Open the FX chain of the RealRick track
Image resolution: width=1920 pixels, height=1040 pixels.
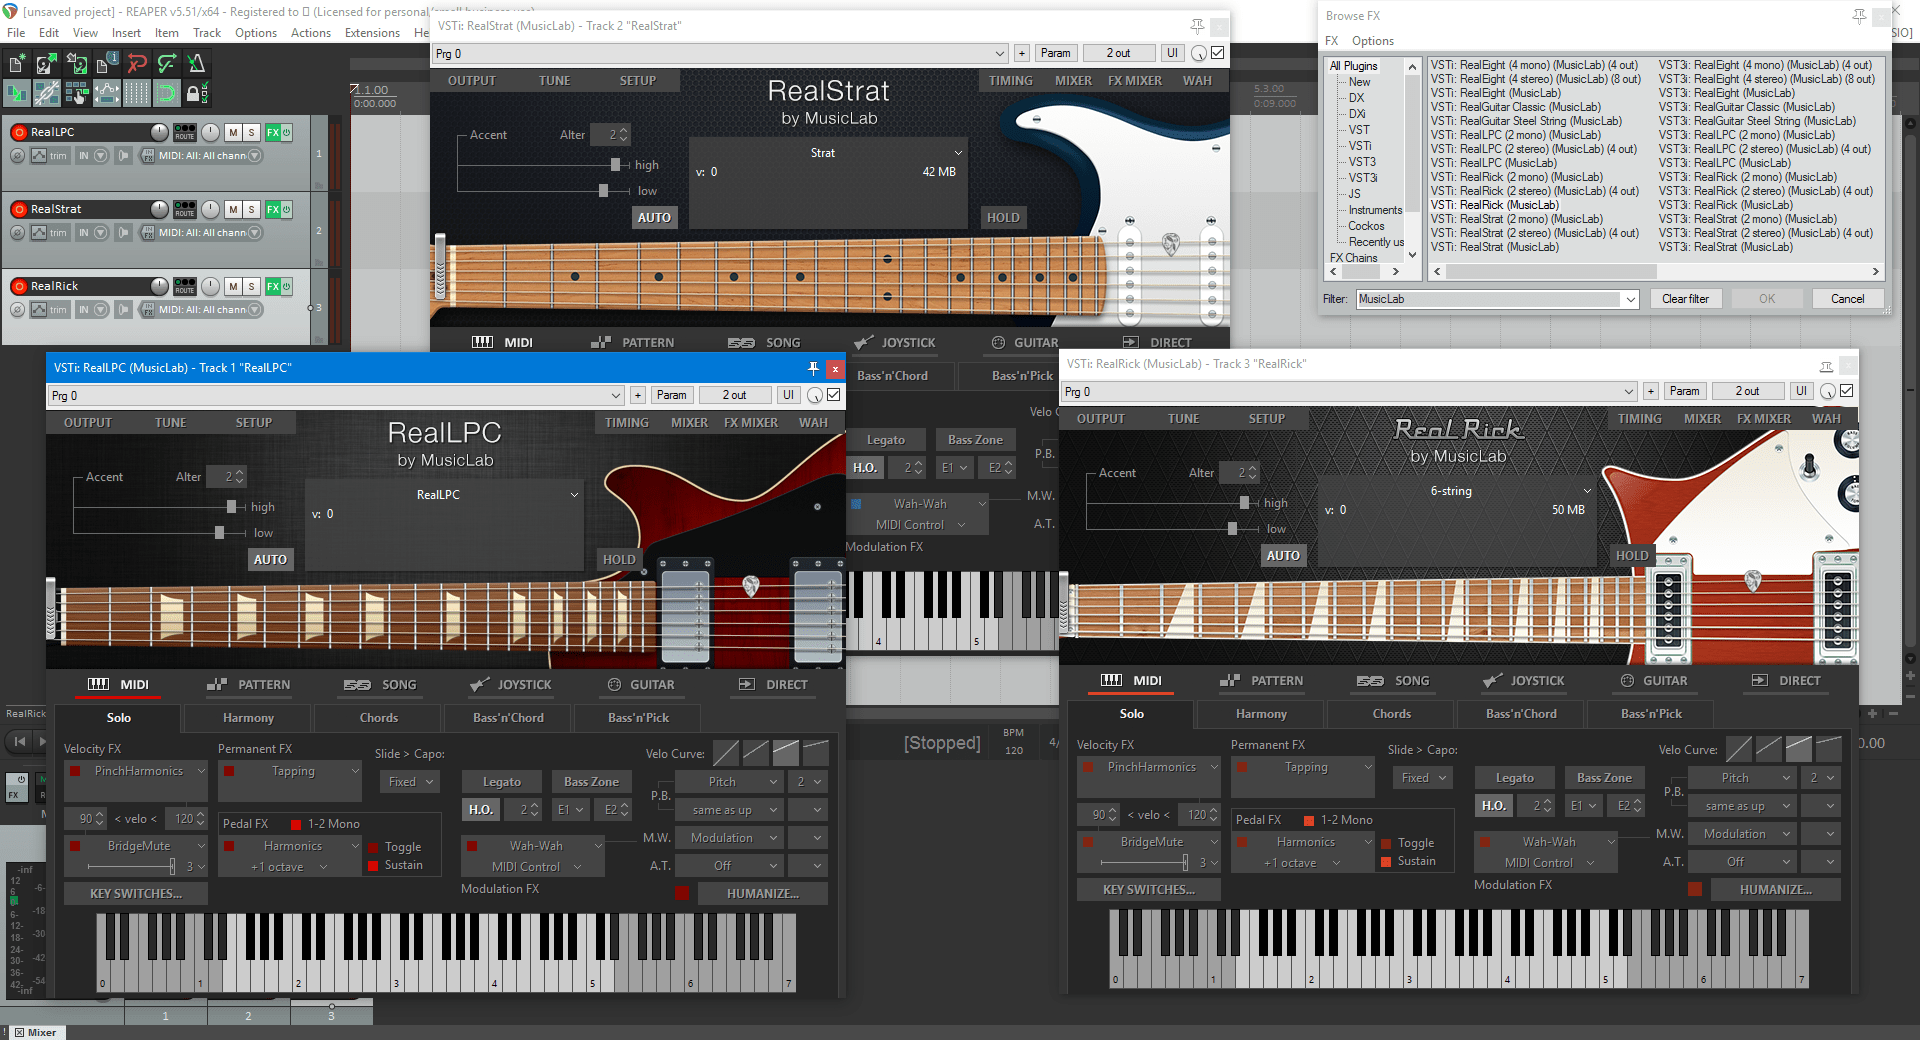click(272, 286)
